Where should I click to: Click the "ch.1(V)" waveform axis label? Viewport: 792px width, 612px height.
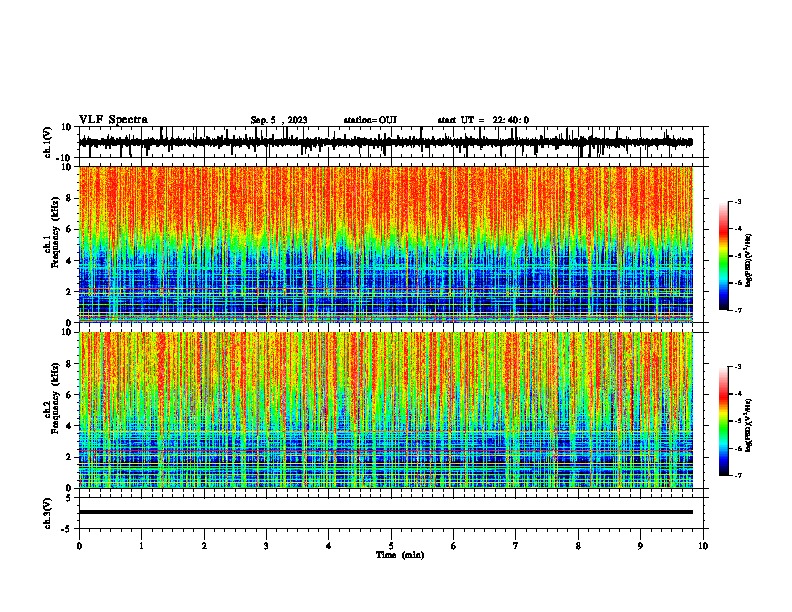coord(48,142)
